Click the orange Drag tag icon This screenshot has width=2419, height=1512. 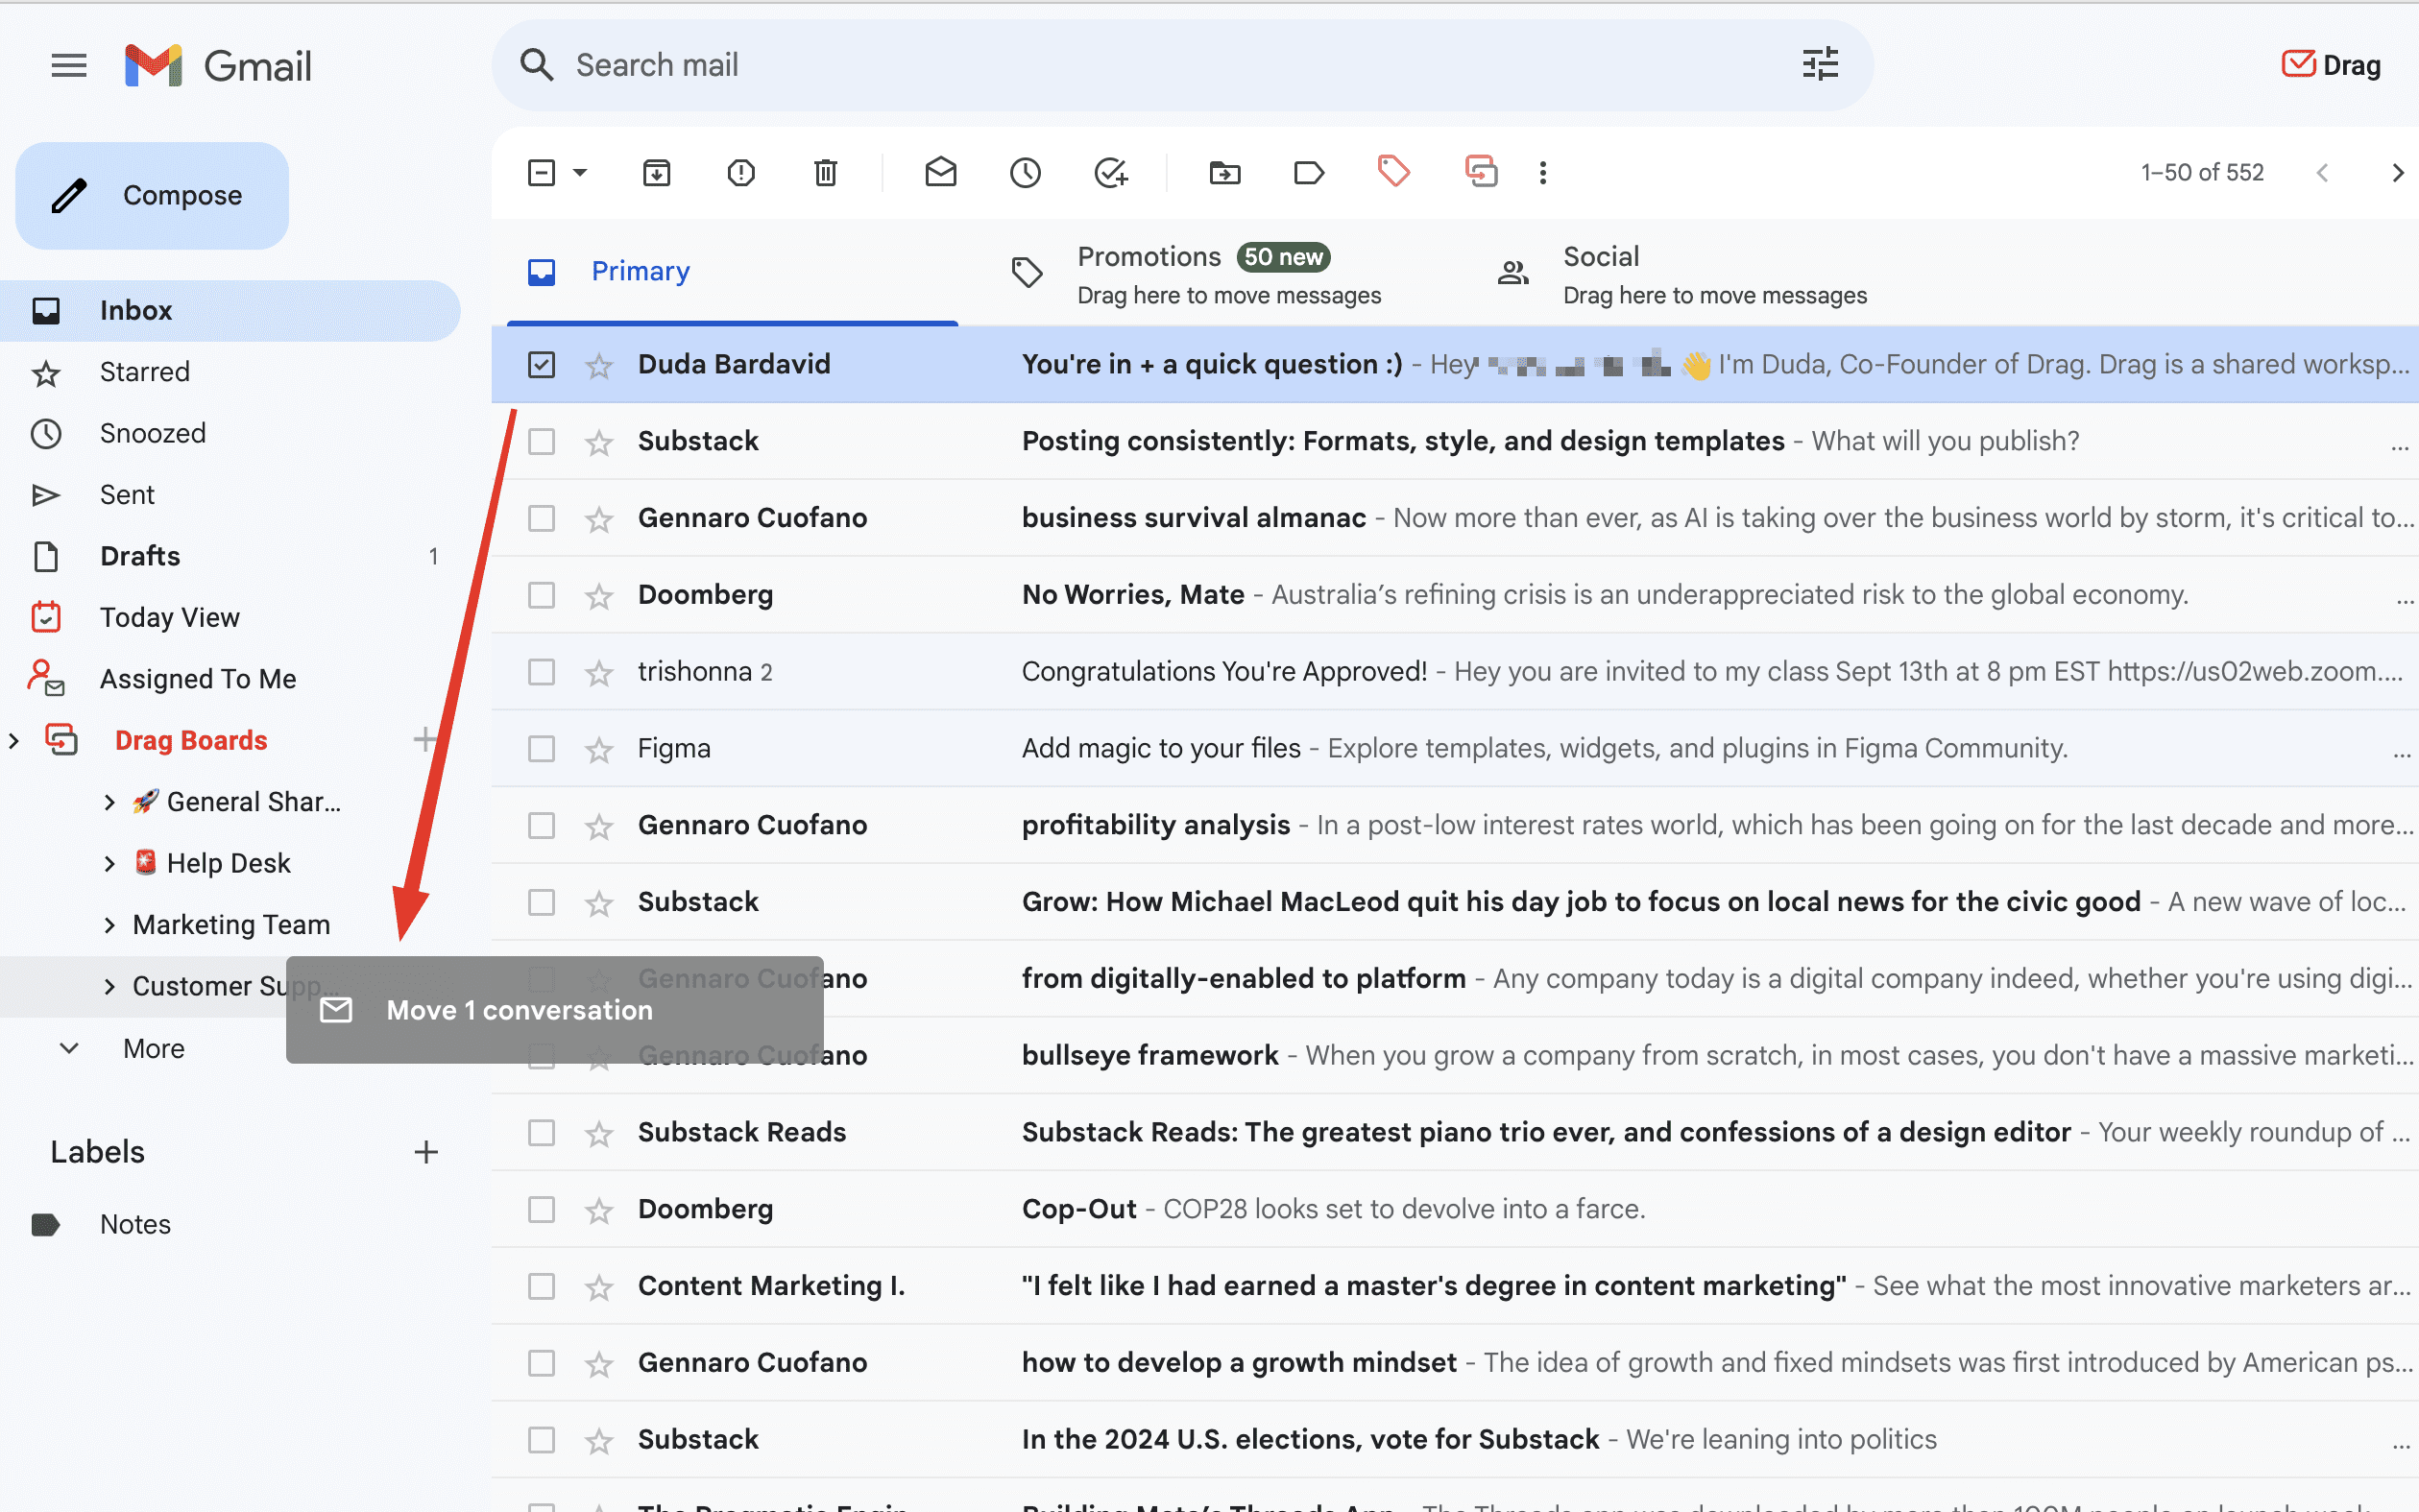(x=1394, y=171)
